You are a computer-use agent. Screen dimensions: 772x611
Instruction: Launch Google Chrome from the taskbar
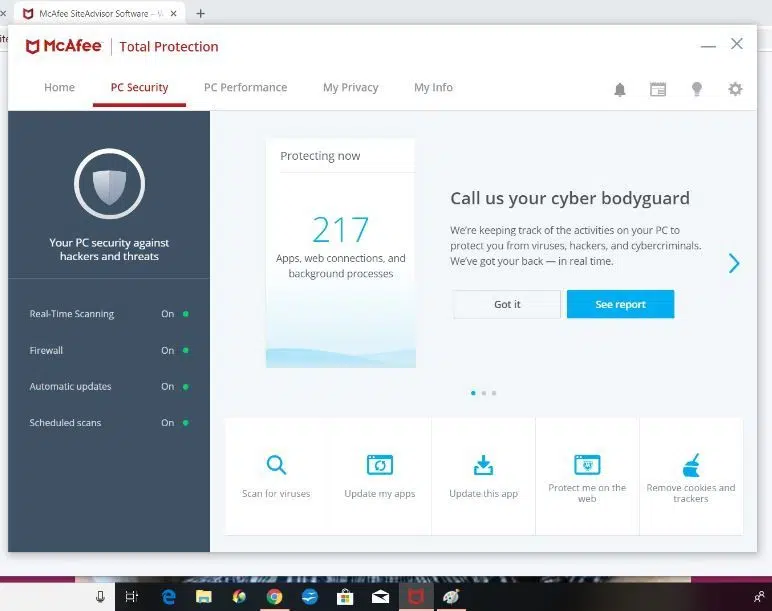tap(274, 597)
